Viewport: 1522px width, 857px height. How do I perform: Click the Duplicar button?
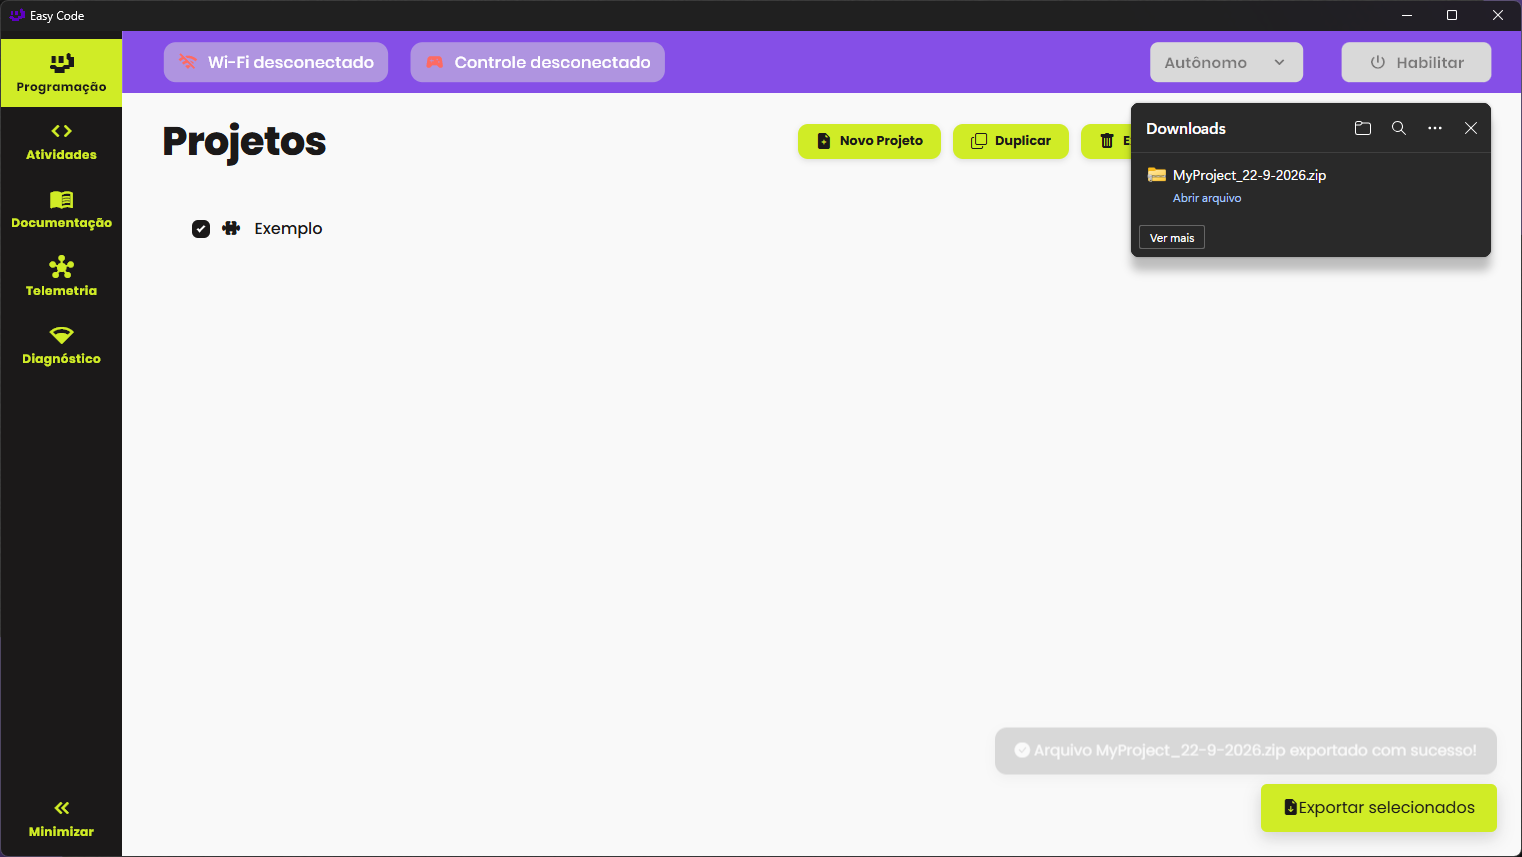[1011, 141]
